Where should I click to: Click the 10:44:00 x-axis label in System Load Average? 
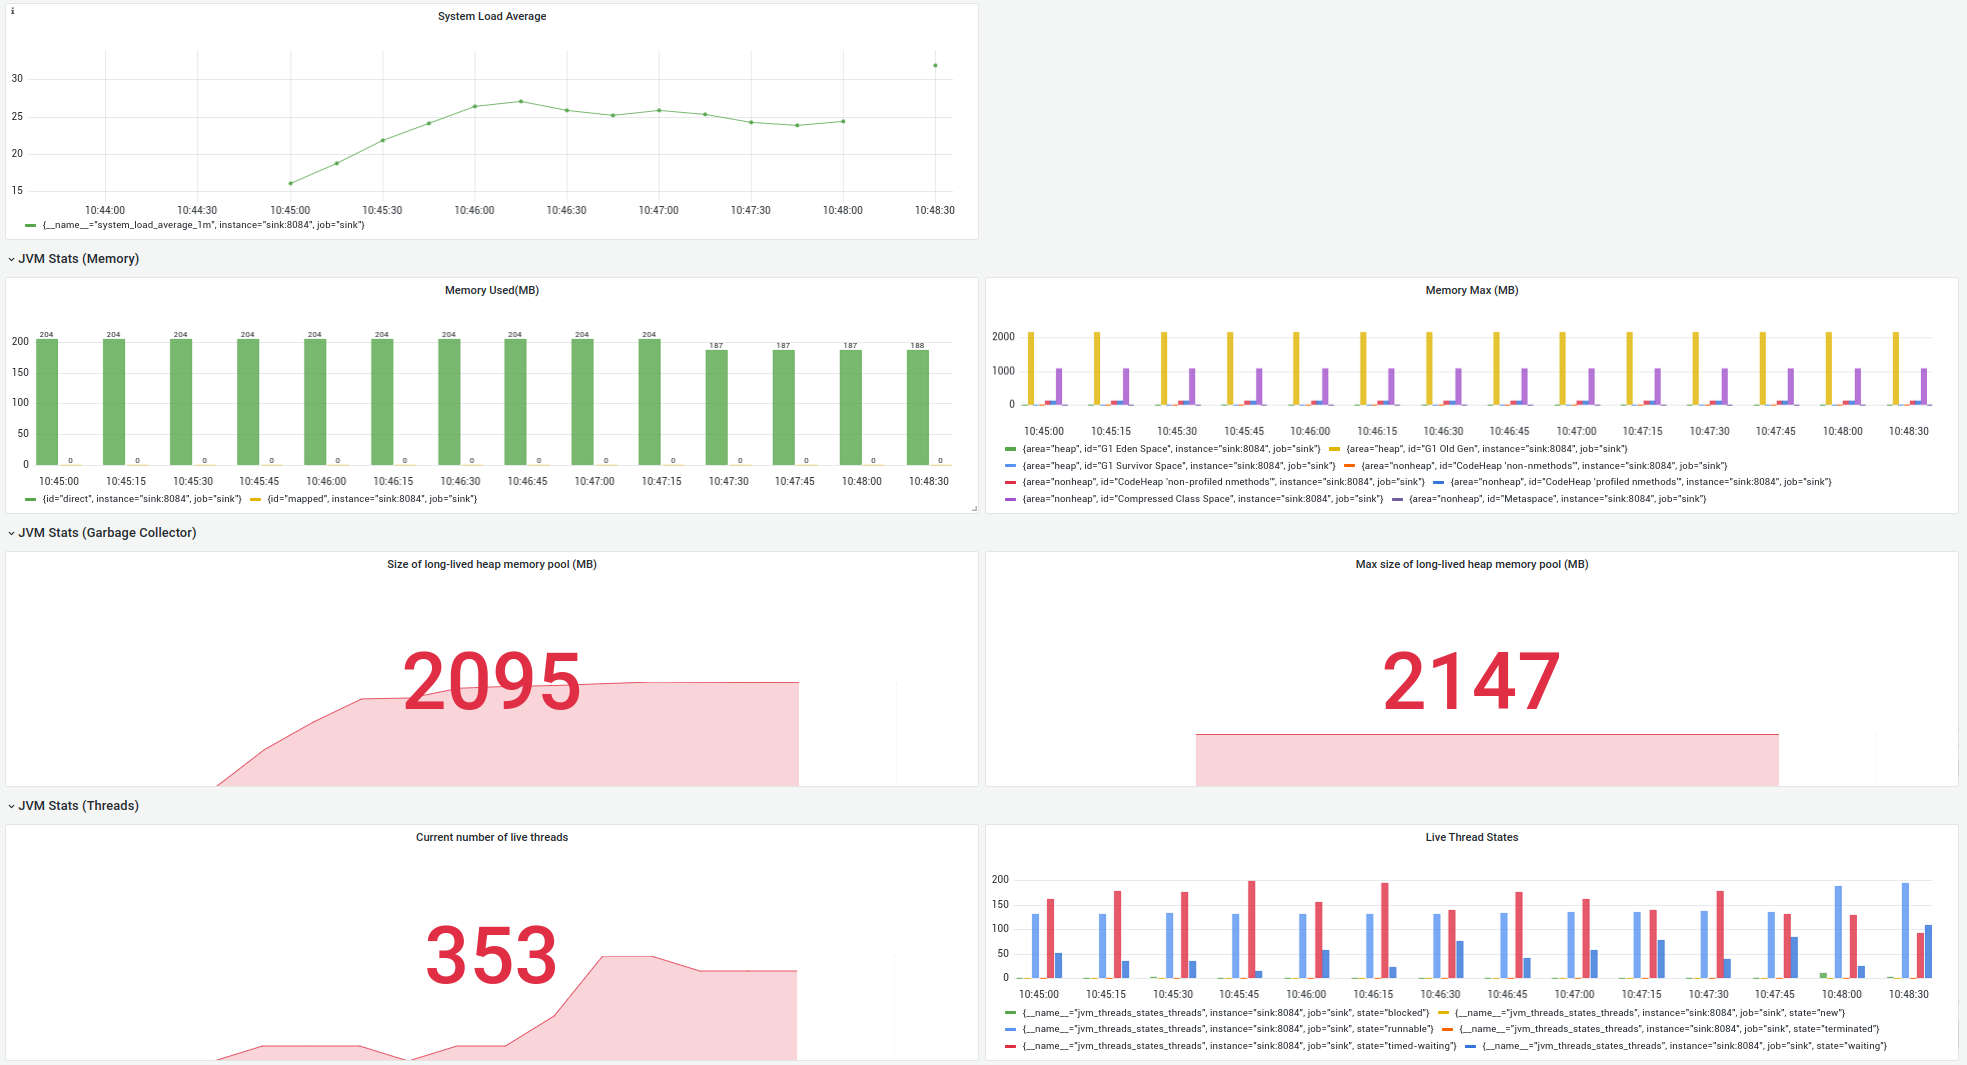pyautogui.click(x=105, y=210)
